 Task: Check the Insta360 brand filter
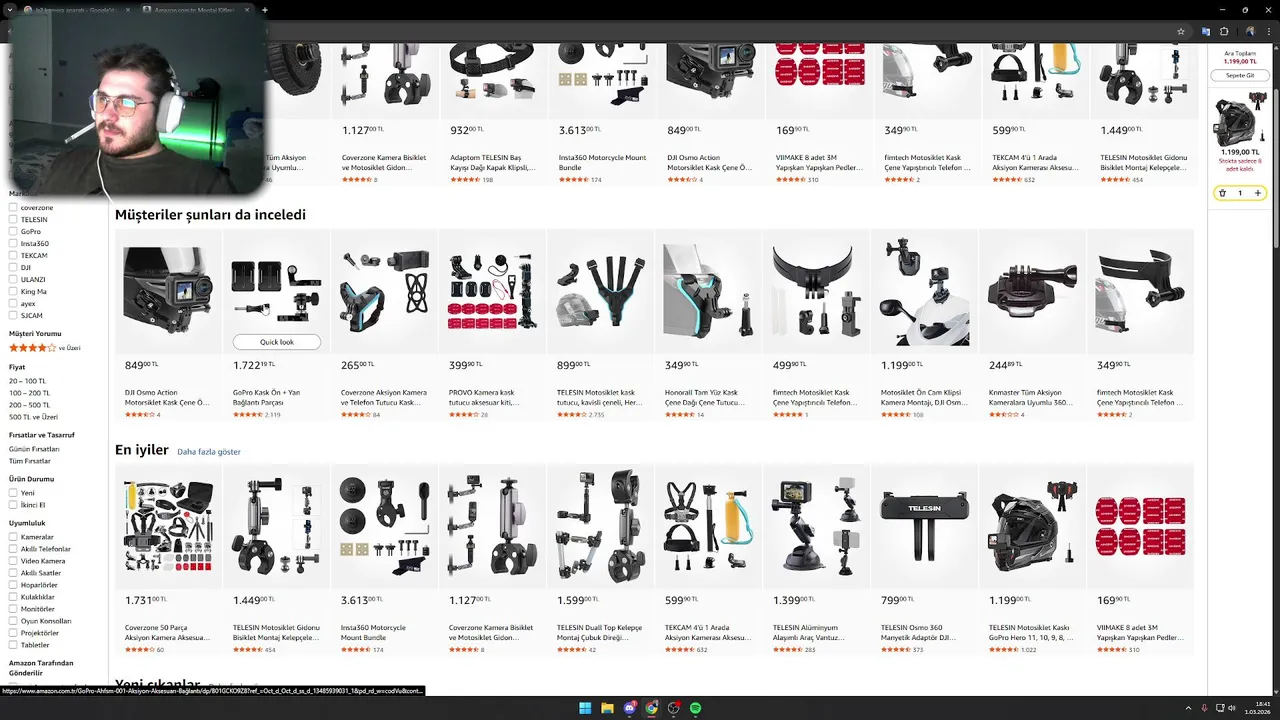coord(13,244)
